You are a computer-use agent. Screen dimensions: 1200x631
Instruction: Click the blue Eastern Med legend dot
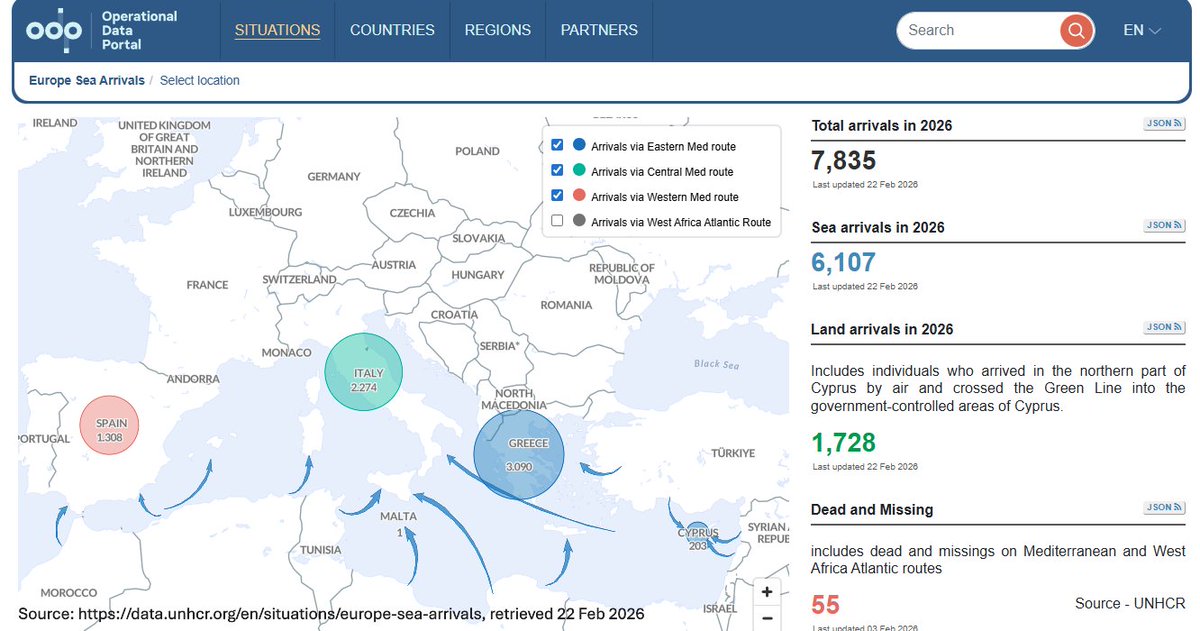(x=579, y=145)
